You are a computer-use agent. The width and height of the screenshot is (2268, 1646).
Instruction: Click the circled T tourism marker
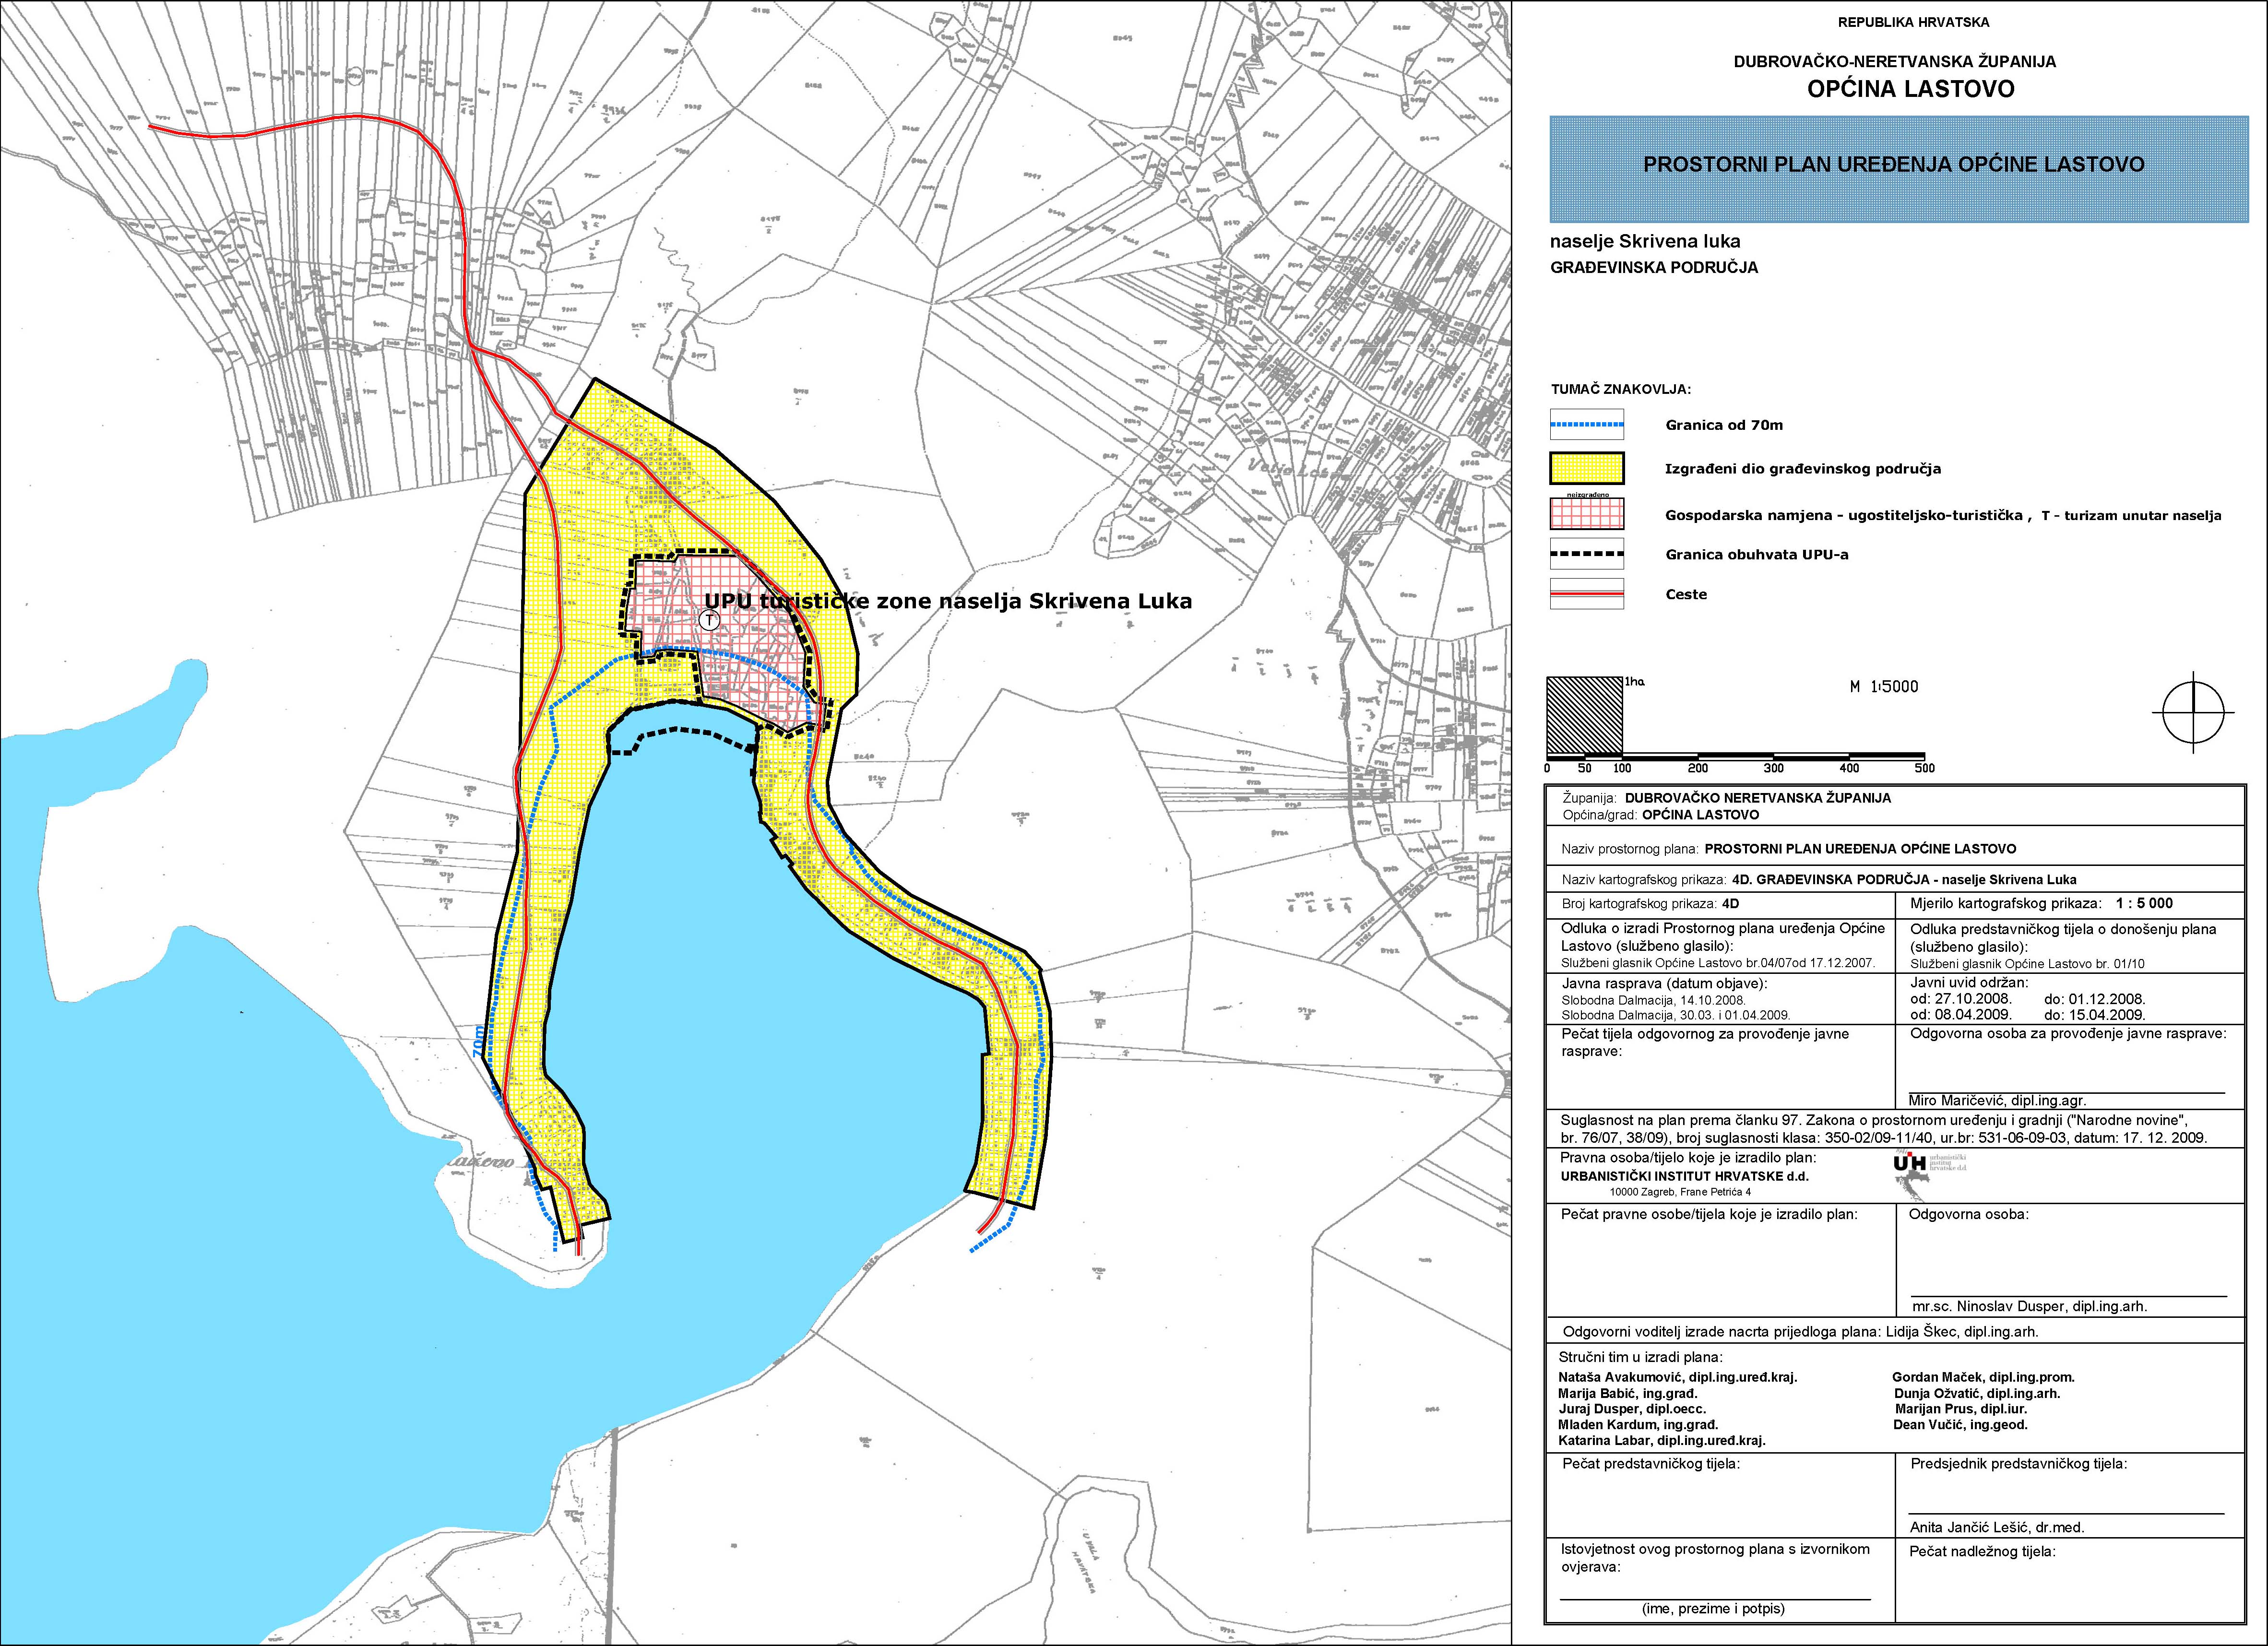[x=710, y=621]
